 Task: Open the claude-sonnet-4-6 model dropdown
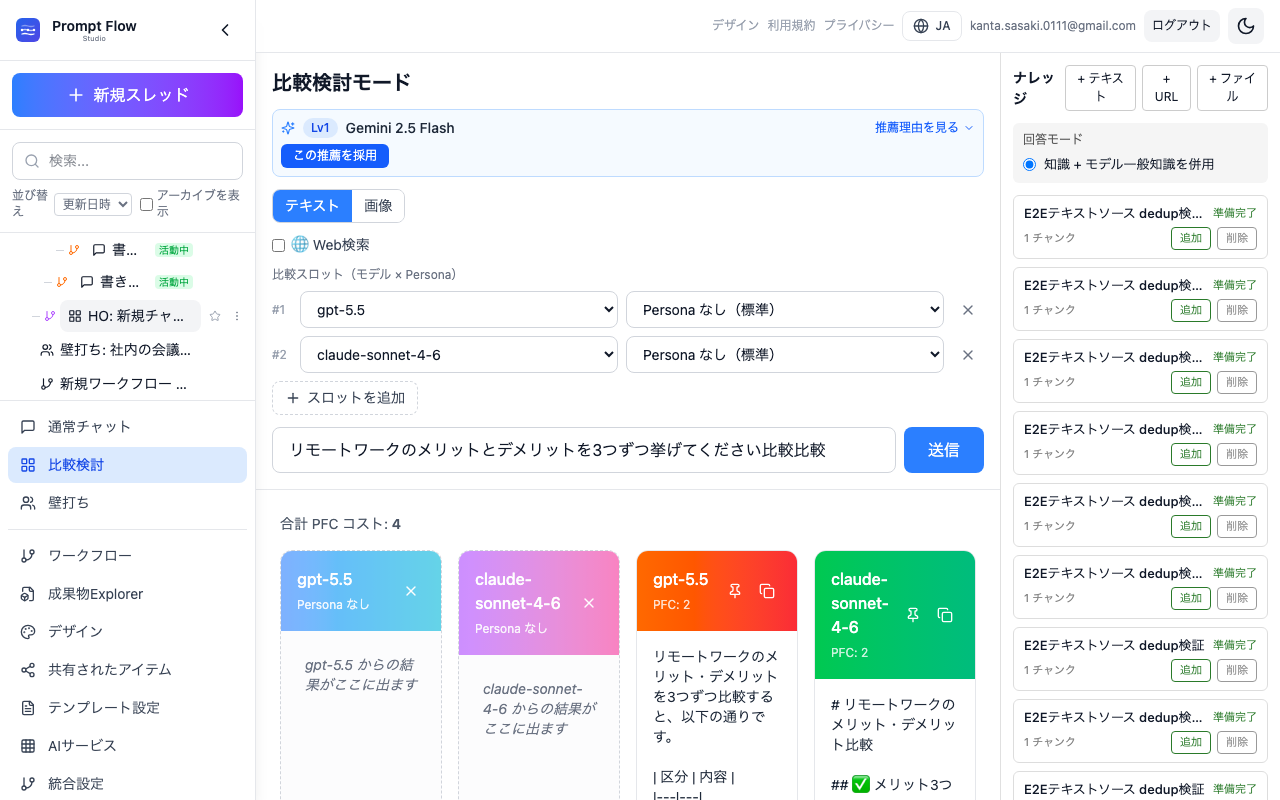coord(459,355)
